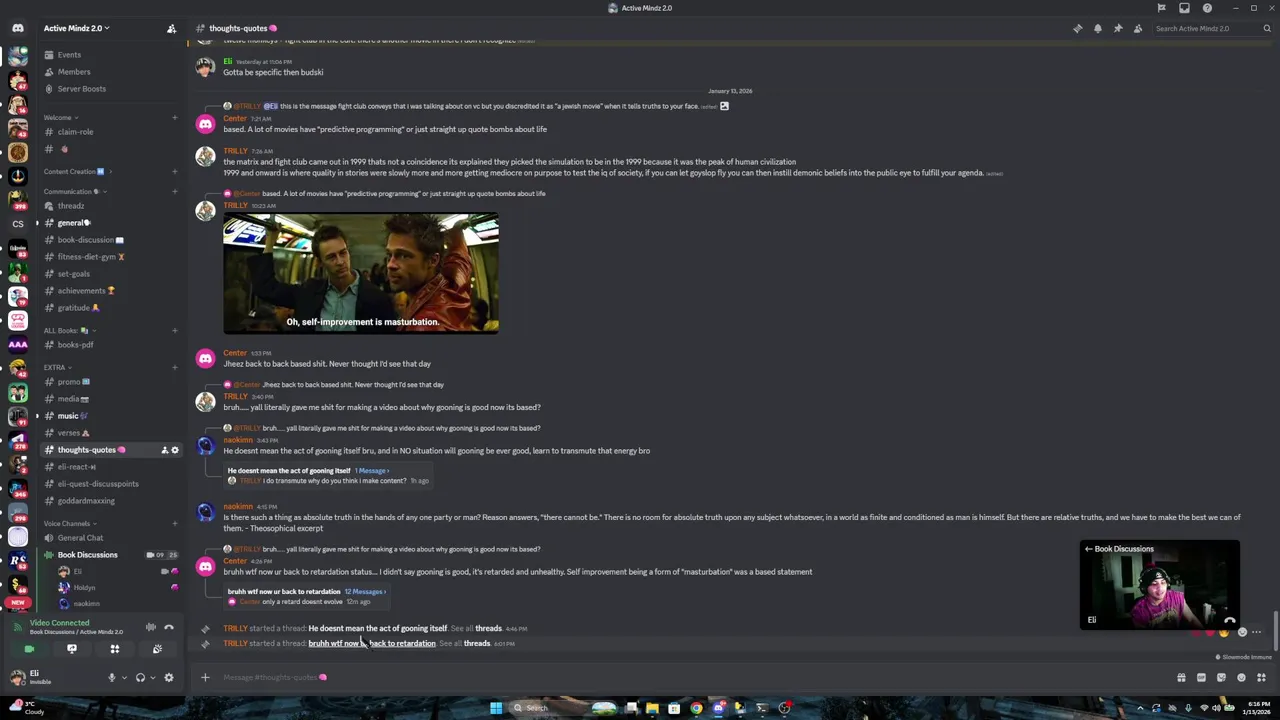The height and width of the screenshot is (720, 1280).
Task: Open the sticker picker
Action: click(1221, 677)
